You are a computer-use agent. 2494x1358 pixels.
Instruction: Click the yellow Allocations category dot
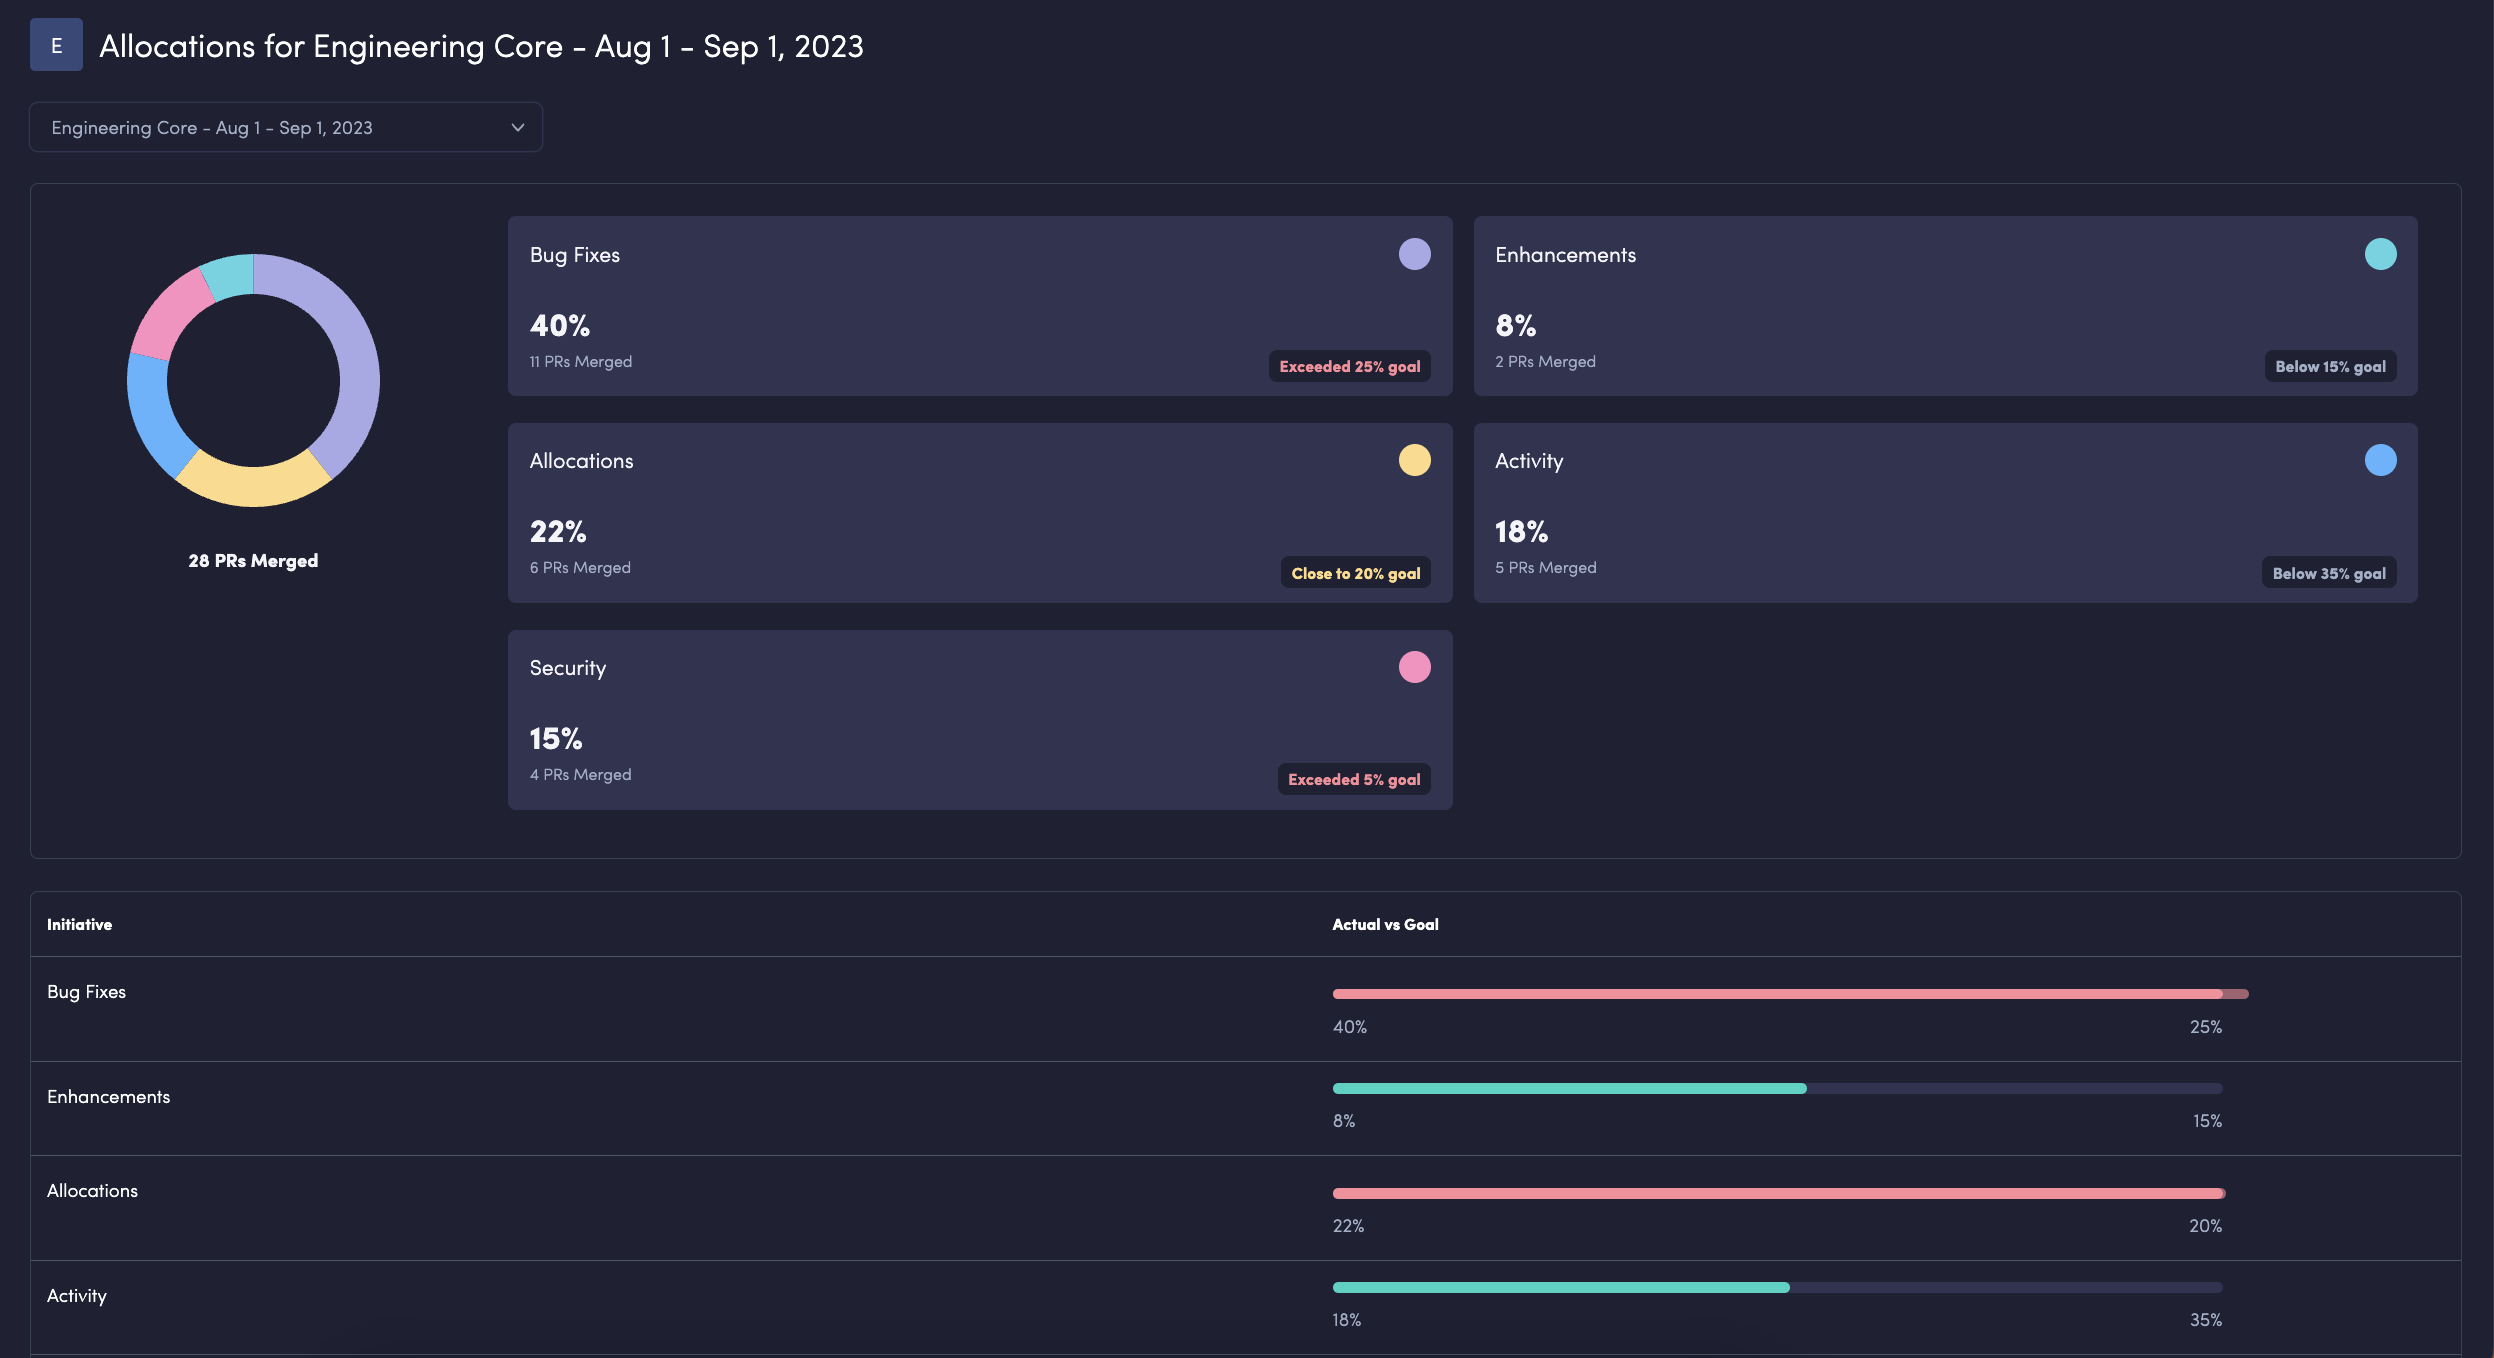(x=1413, y=460)
